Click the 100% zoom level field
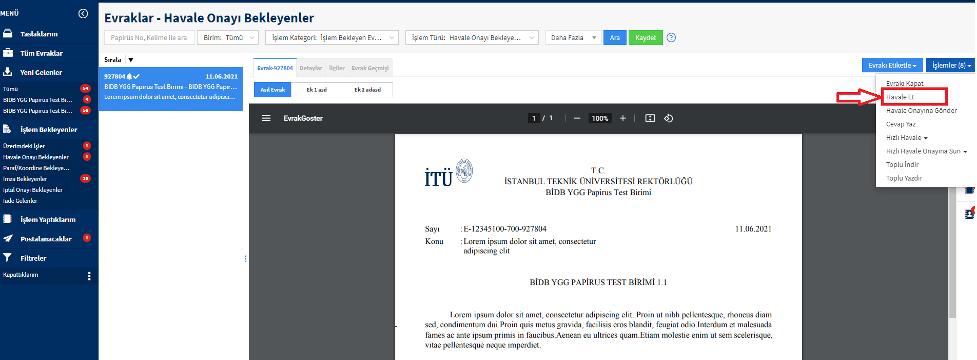 600,118
